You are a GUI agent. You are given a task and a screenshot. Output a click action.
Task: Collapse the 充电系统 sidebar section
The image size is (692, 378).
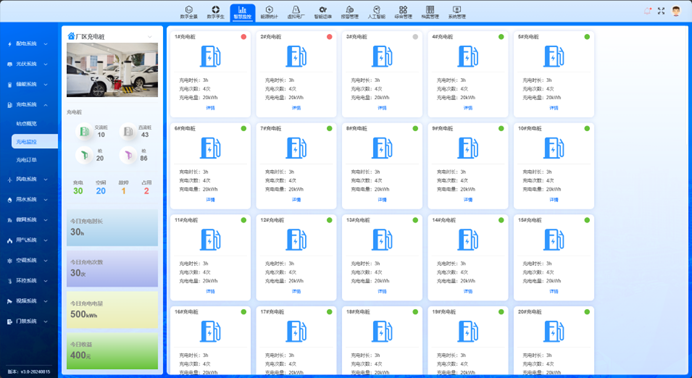(29, 105)
